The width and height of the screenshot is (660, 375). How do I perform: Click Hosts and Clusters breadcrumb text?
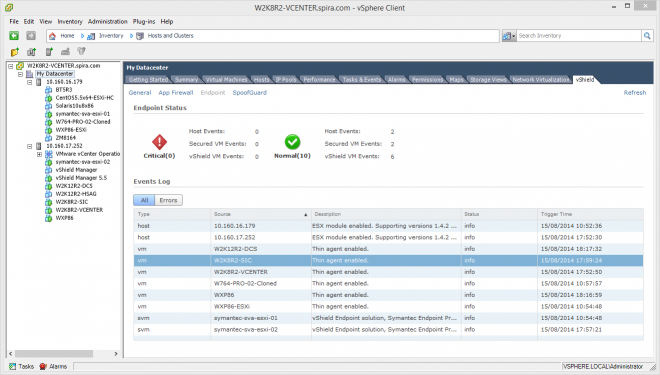click(170, 36)
